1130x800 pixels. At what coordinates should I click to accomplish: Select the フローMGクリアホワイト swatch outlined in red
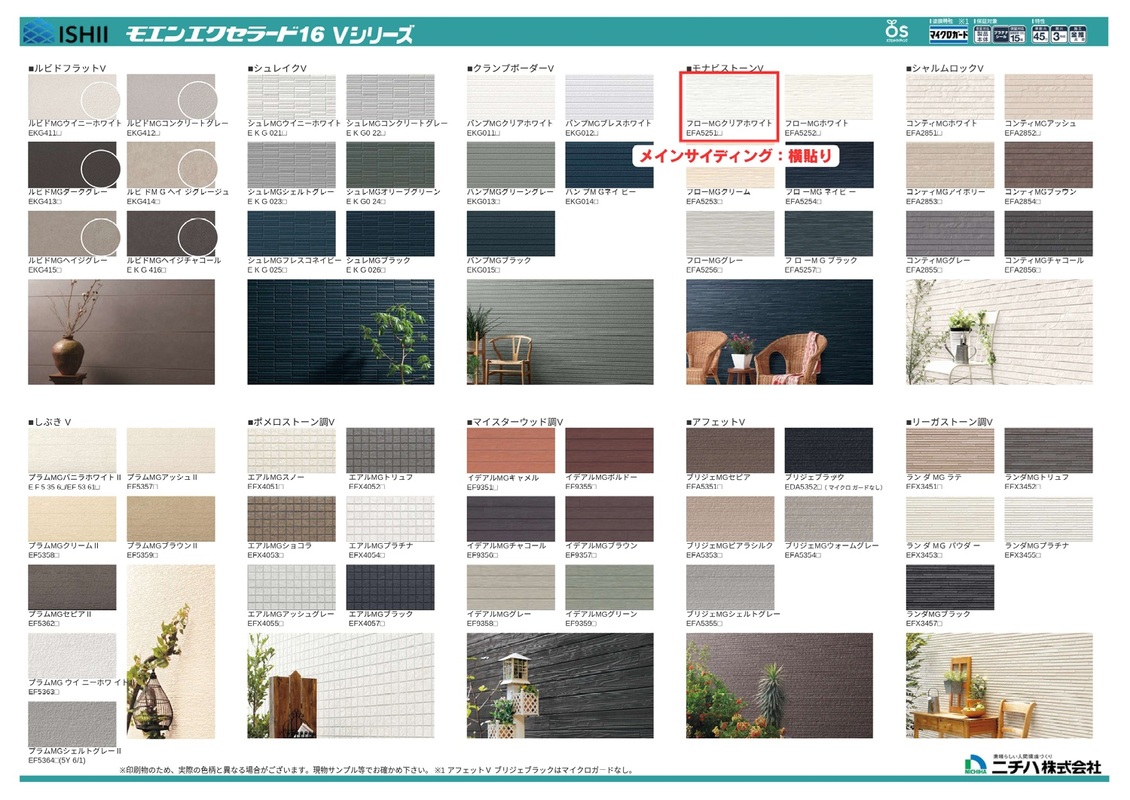[730, 96]
